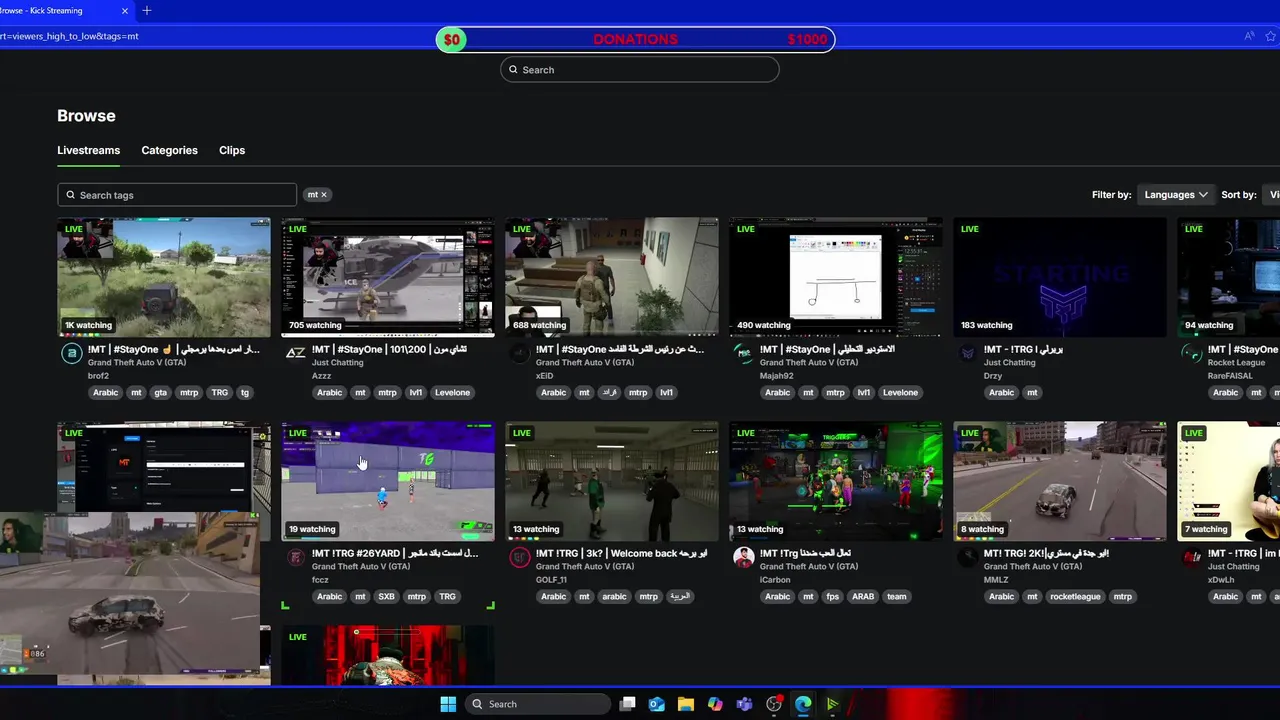1280x720 pixels.
Task: Open MMLZ's channel avatar
Action: (x=967, y=557)
